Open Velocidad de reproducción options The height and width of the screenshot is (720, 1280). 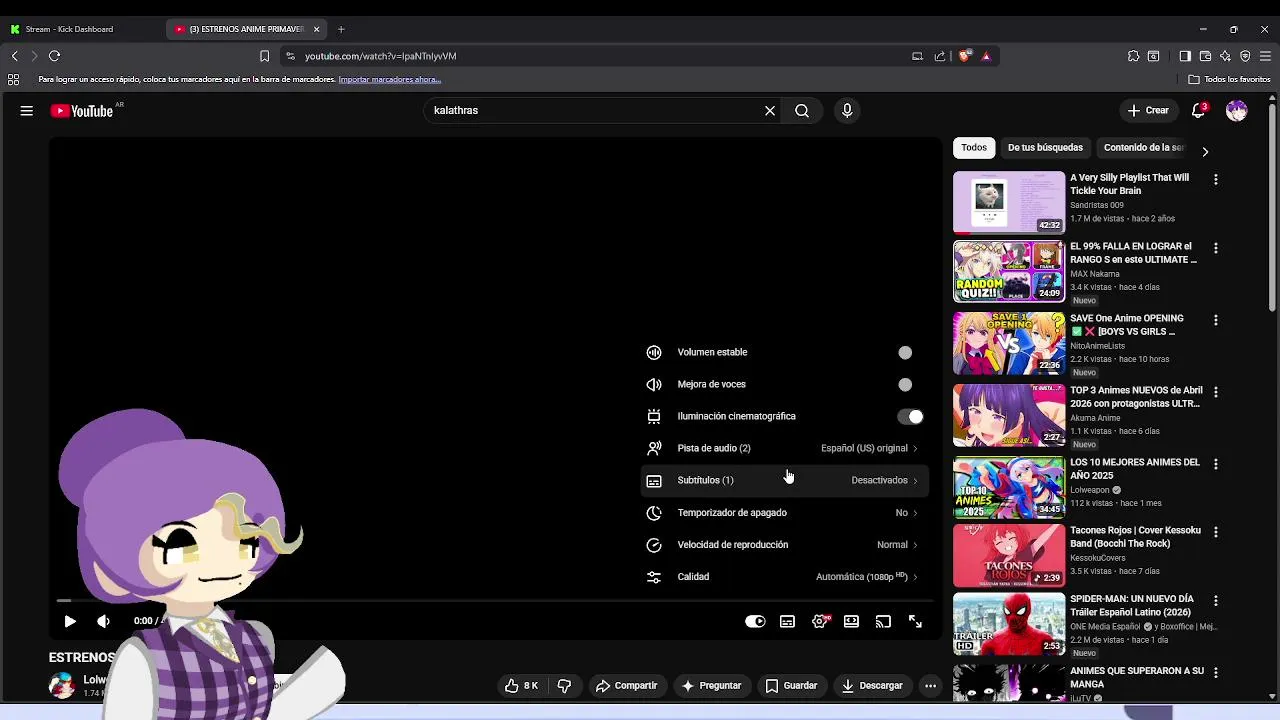coord(784,544)
